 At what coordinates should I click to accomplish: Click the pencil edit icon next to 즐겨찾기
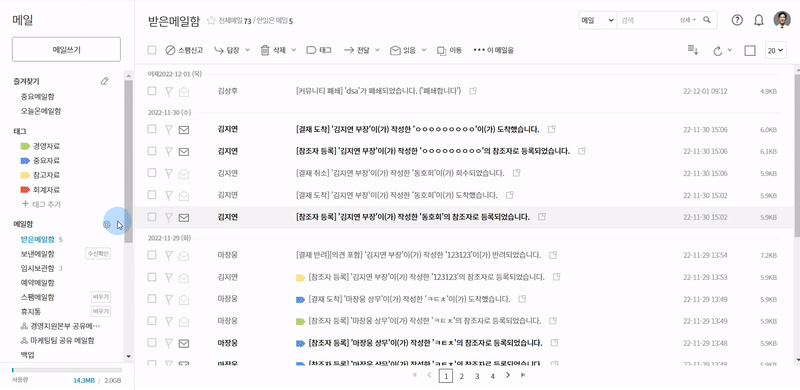pos(105,81)
